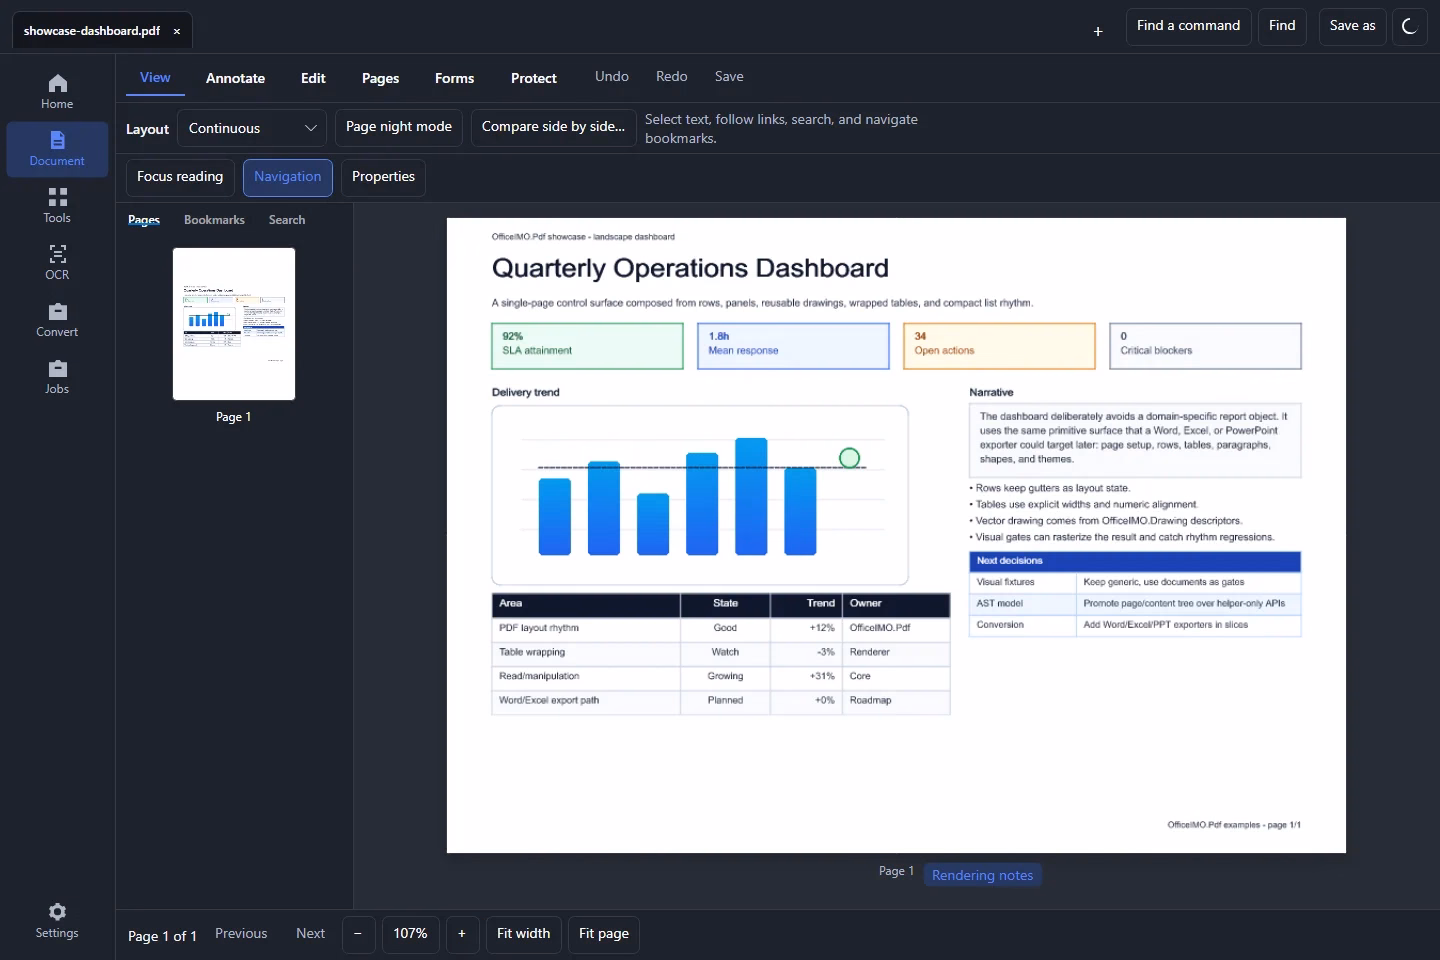The height and width of the screenshot is (960, 1440).
Task: Zoom out with the minus button
Action: tap(358, 934)
